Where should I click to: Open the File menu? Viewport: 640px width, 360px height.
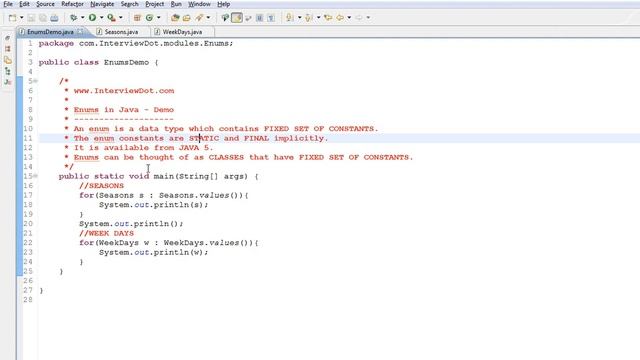[8, 4]
